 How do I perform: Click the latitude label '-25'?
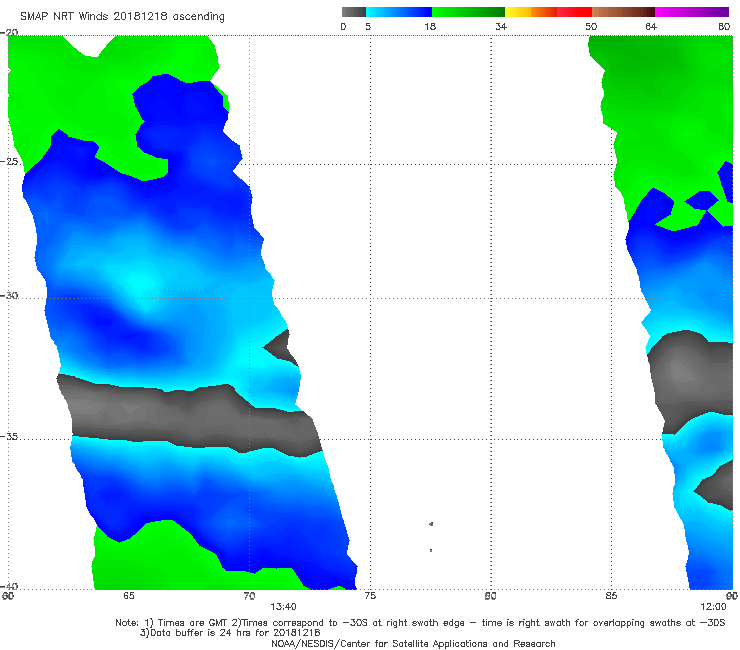coord(10,162)
